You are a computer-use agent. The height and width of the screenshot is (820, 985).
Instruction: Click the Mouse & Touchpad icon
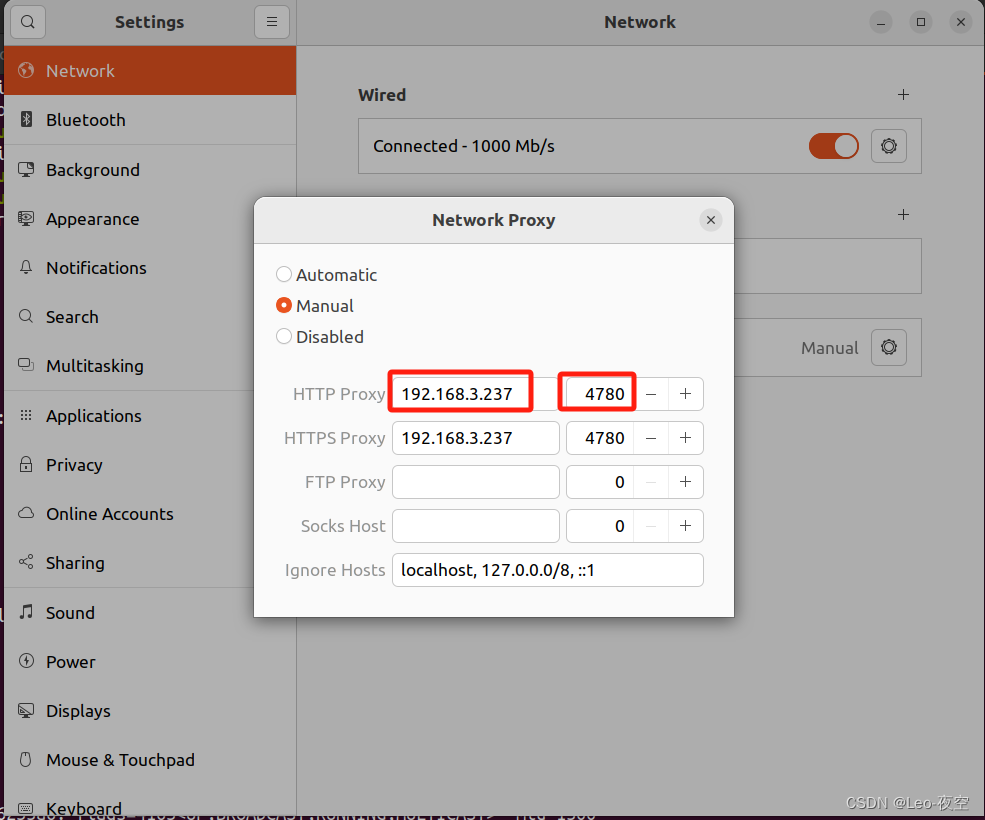tap(26, 759)
